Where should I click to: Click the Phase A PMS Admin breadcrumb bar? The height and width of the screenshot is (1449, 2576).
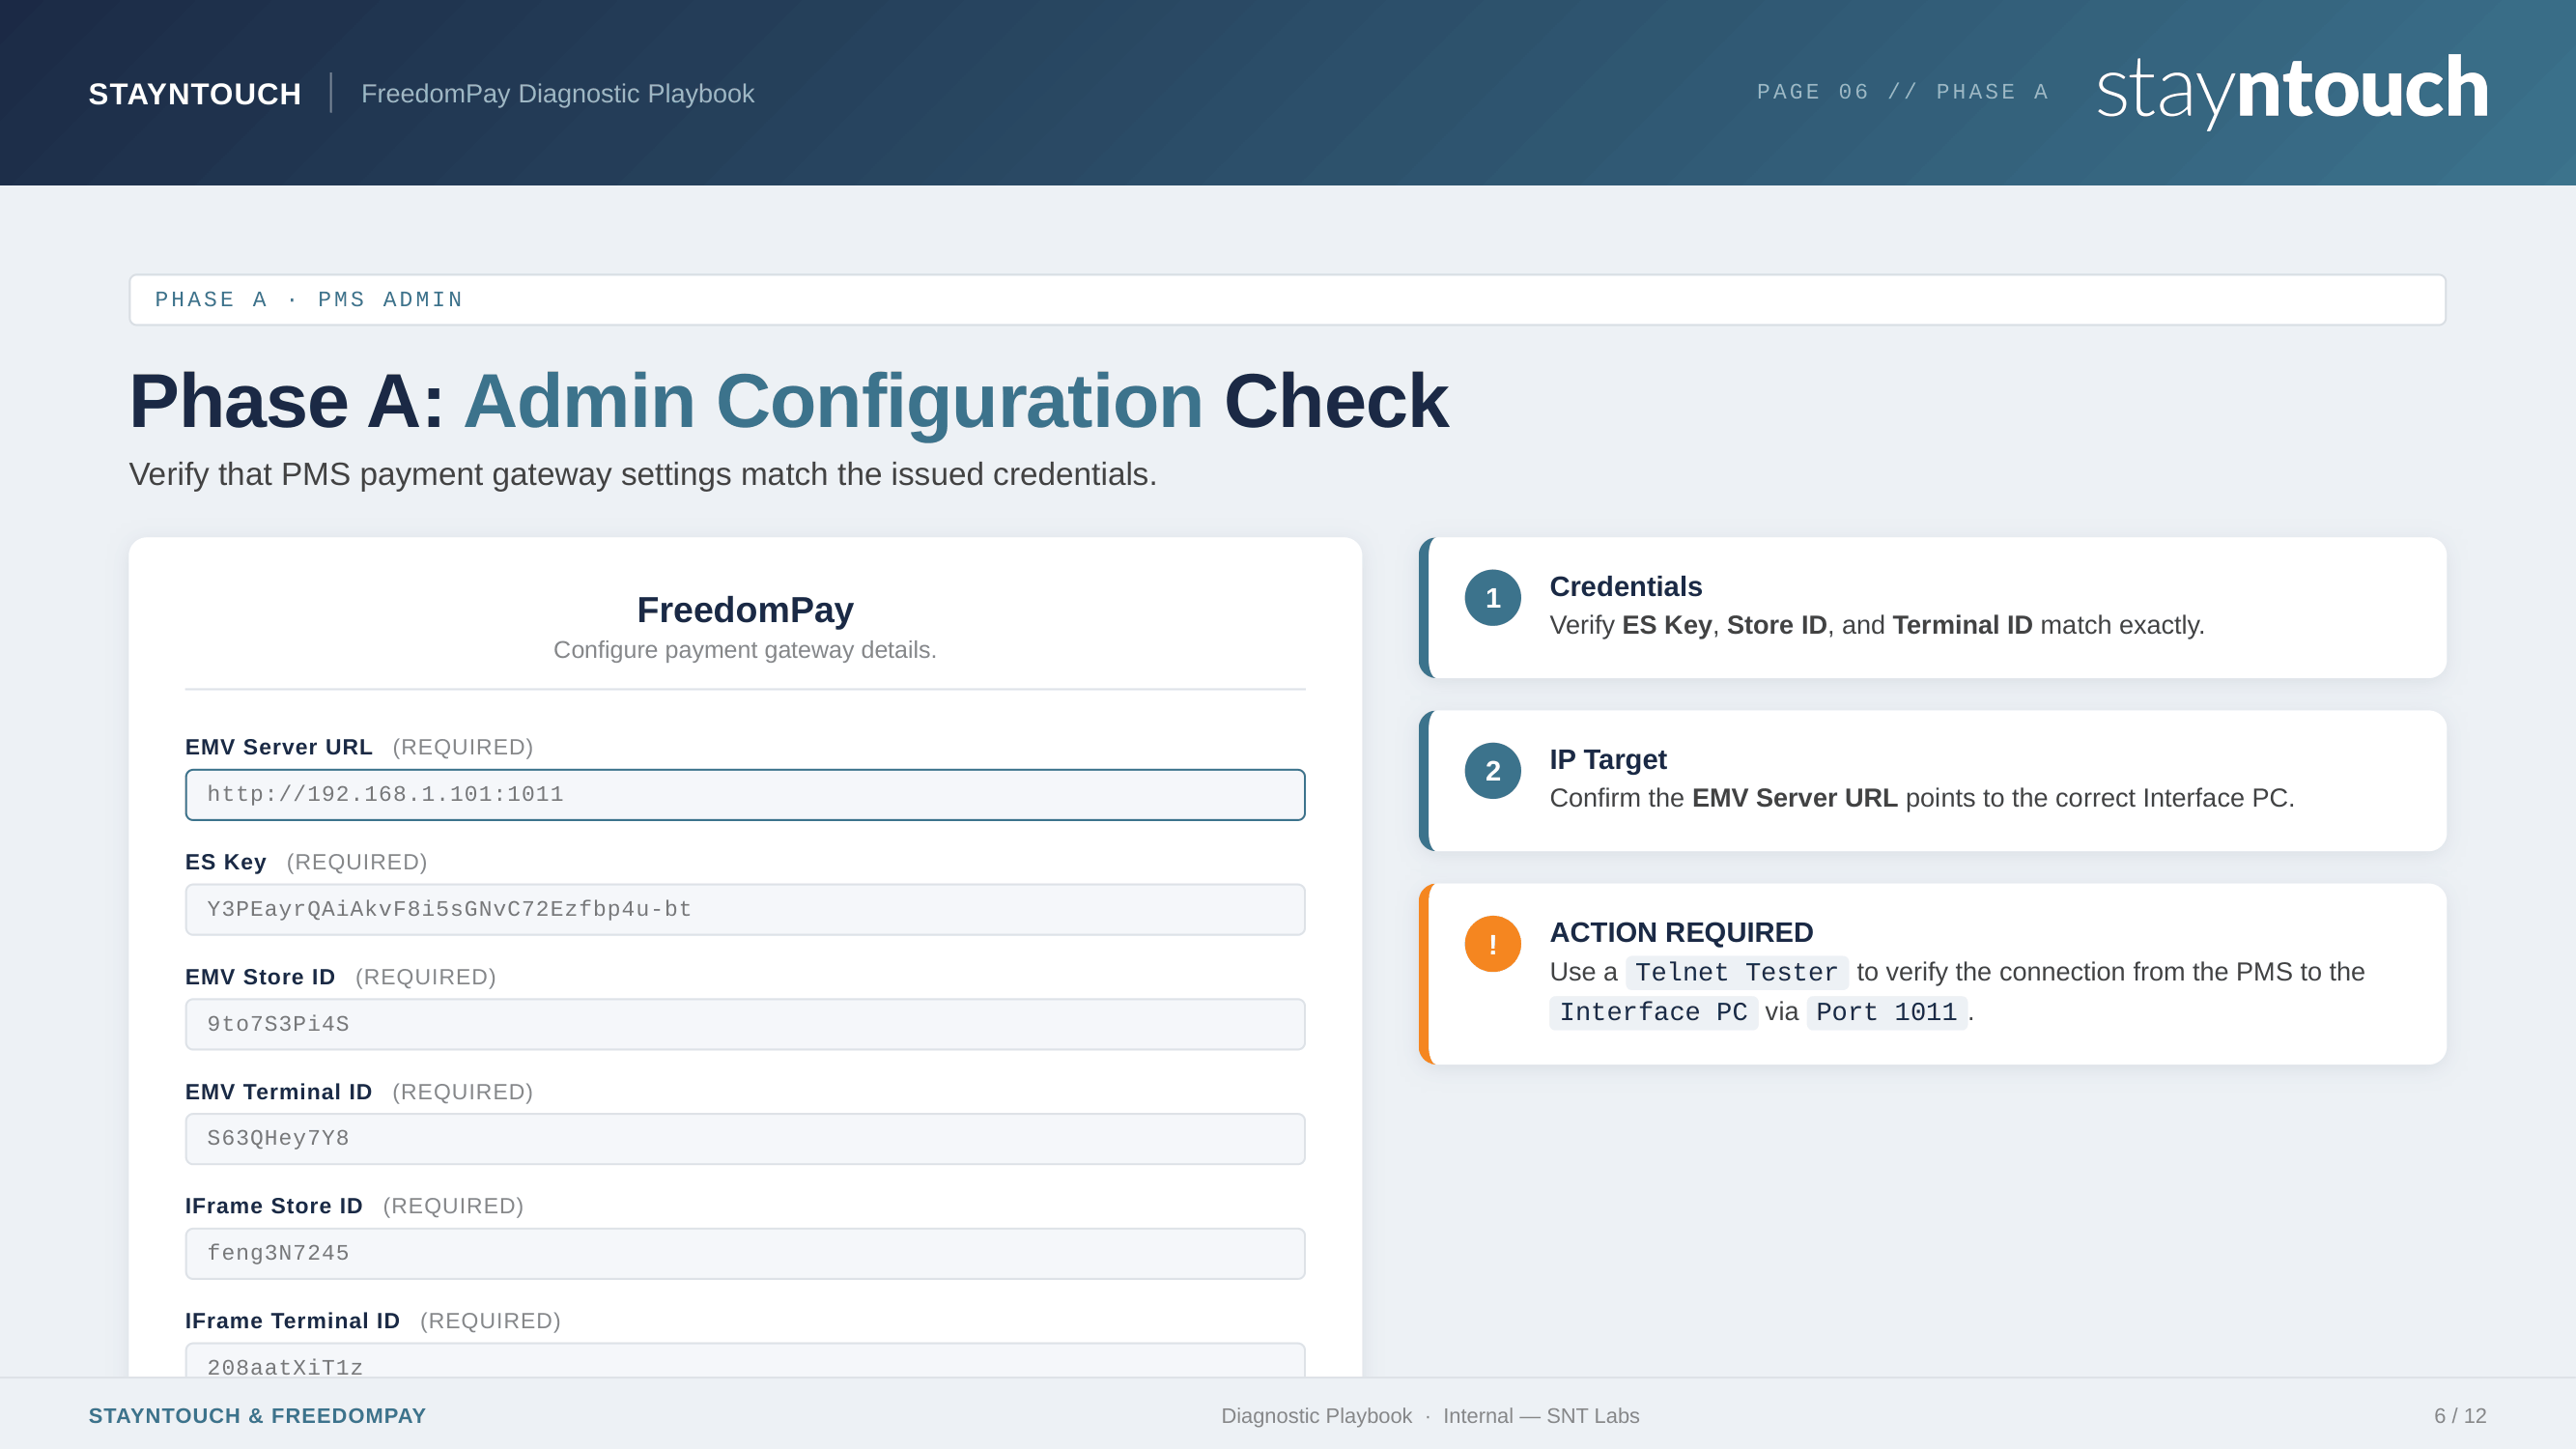[x=1286, y=300]
